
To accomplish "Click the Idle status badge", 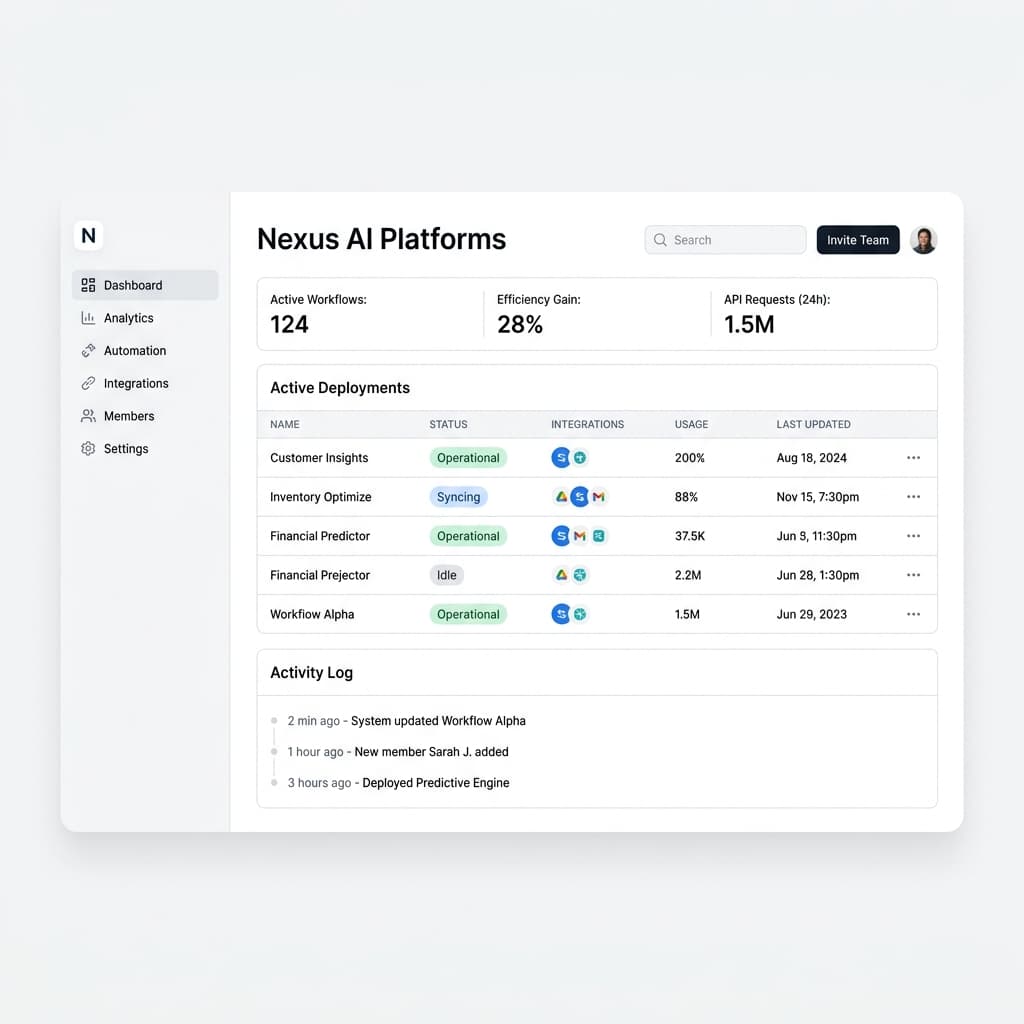I will tap(447, 575).
